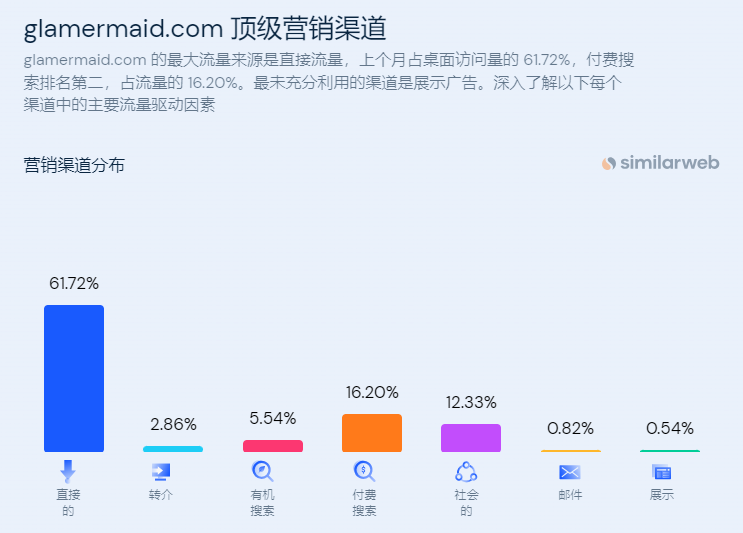Screen dimensions: 743x533
Task: Click the direct traffic download-arrow icon
Action: click(68, 471)
